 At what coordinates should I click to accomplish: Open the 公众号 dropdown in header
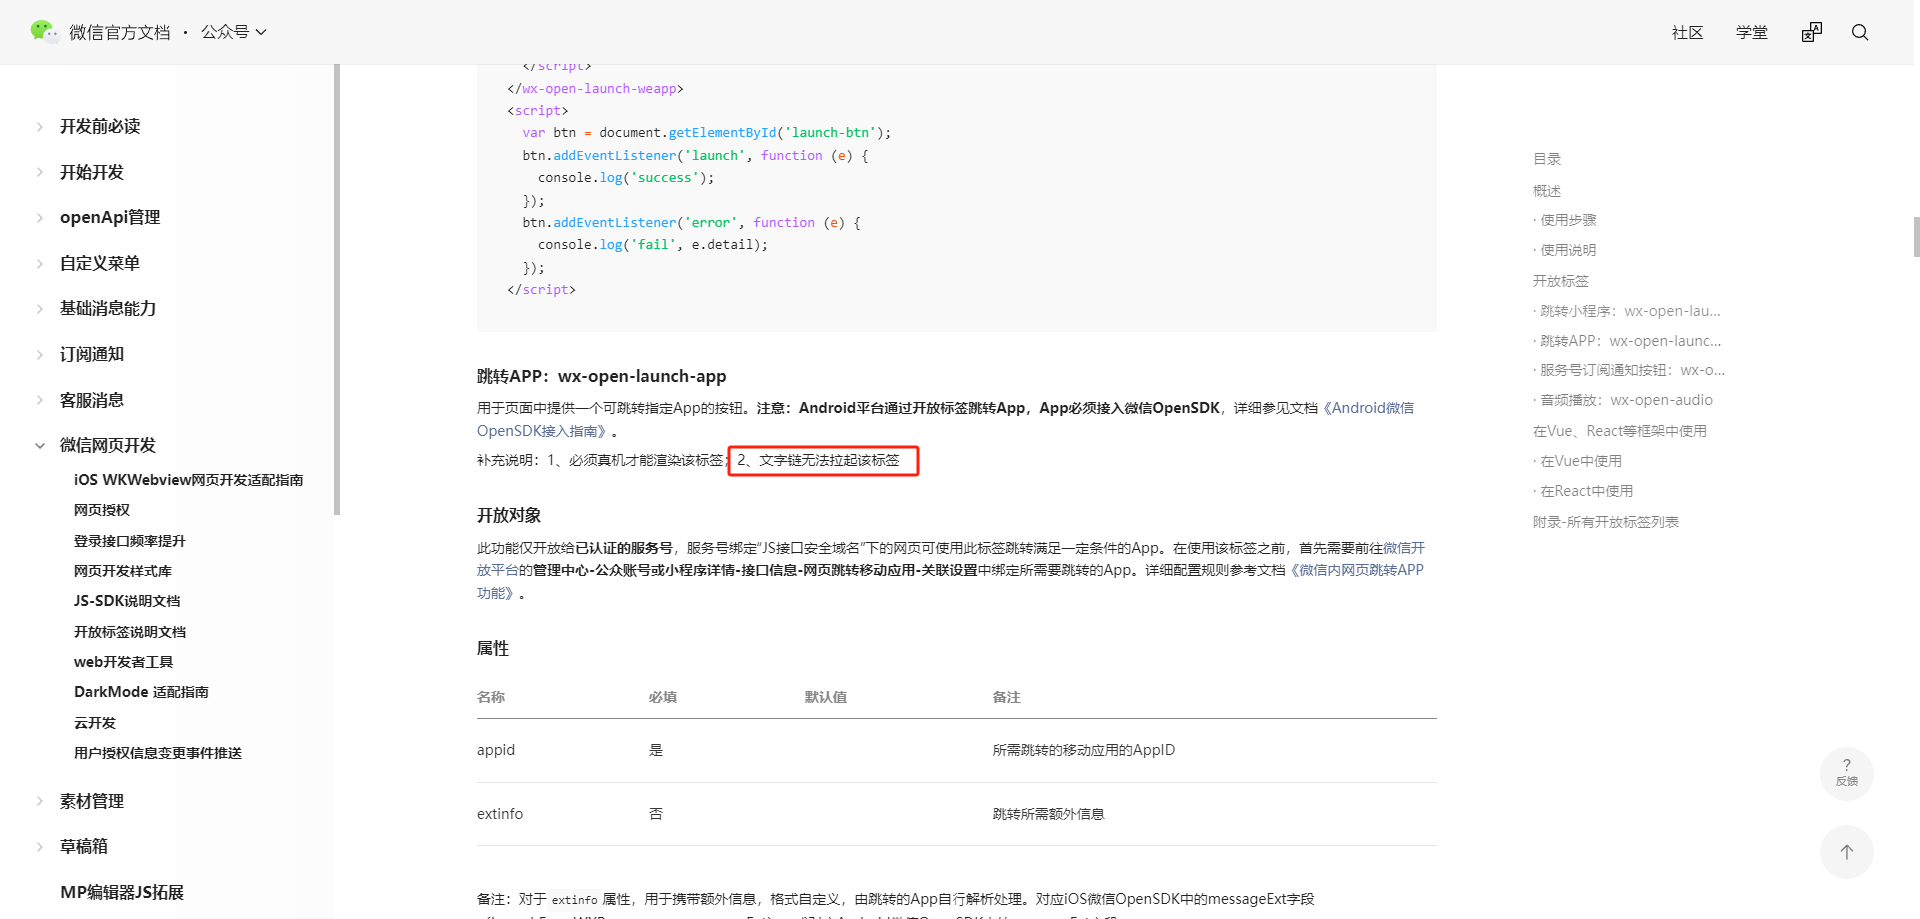pos(234,32)
